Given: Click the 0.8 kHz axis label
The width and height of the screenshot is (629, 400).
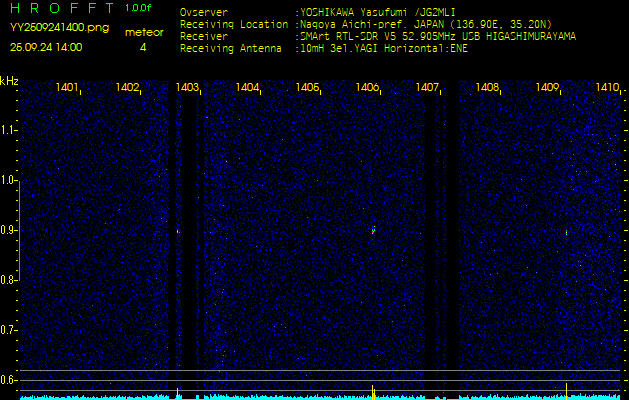Looking at the screenshot, I should [7, 280].
